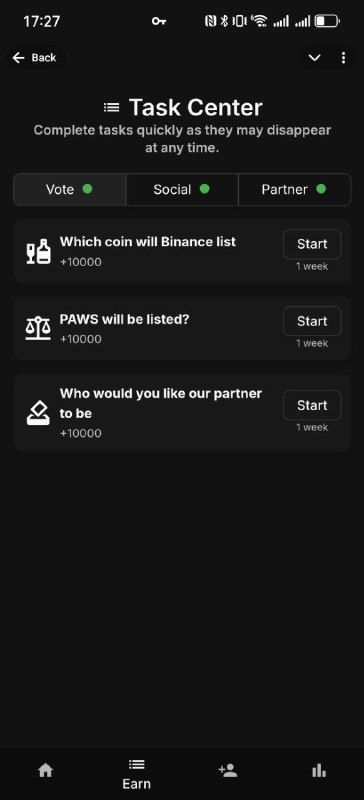Click the list icon beside Task Center
The width and height of the screenshot is (364, 800).
tap(111, 108)
